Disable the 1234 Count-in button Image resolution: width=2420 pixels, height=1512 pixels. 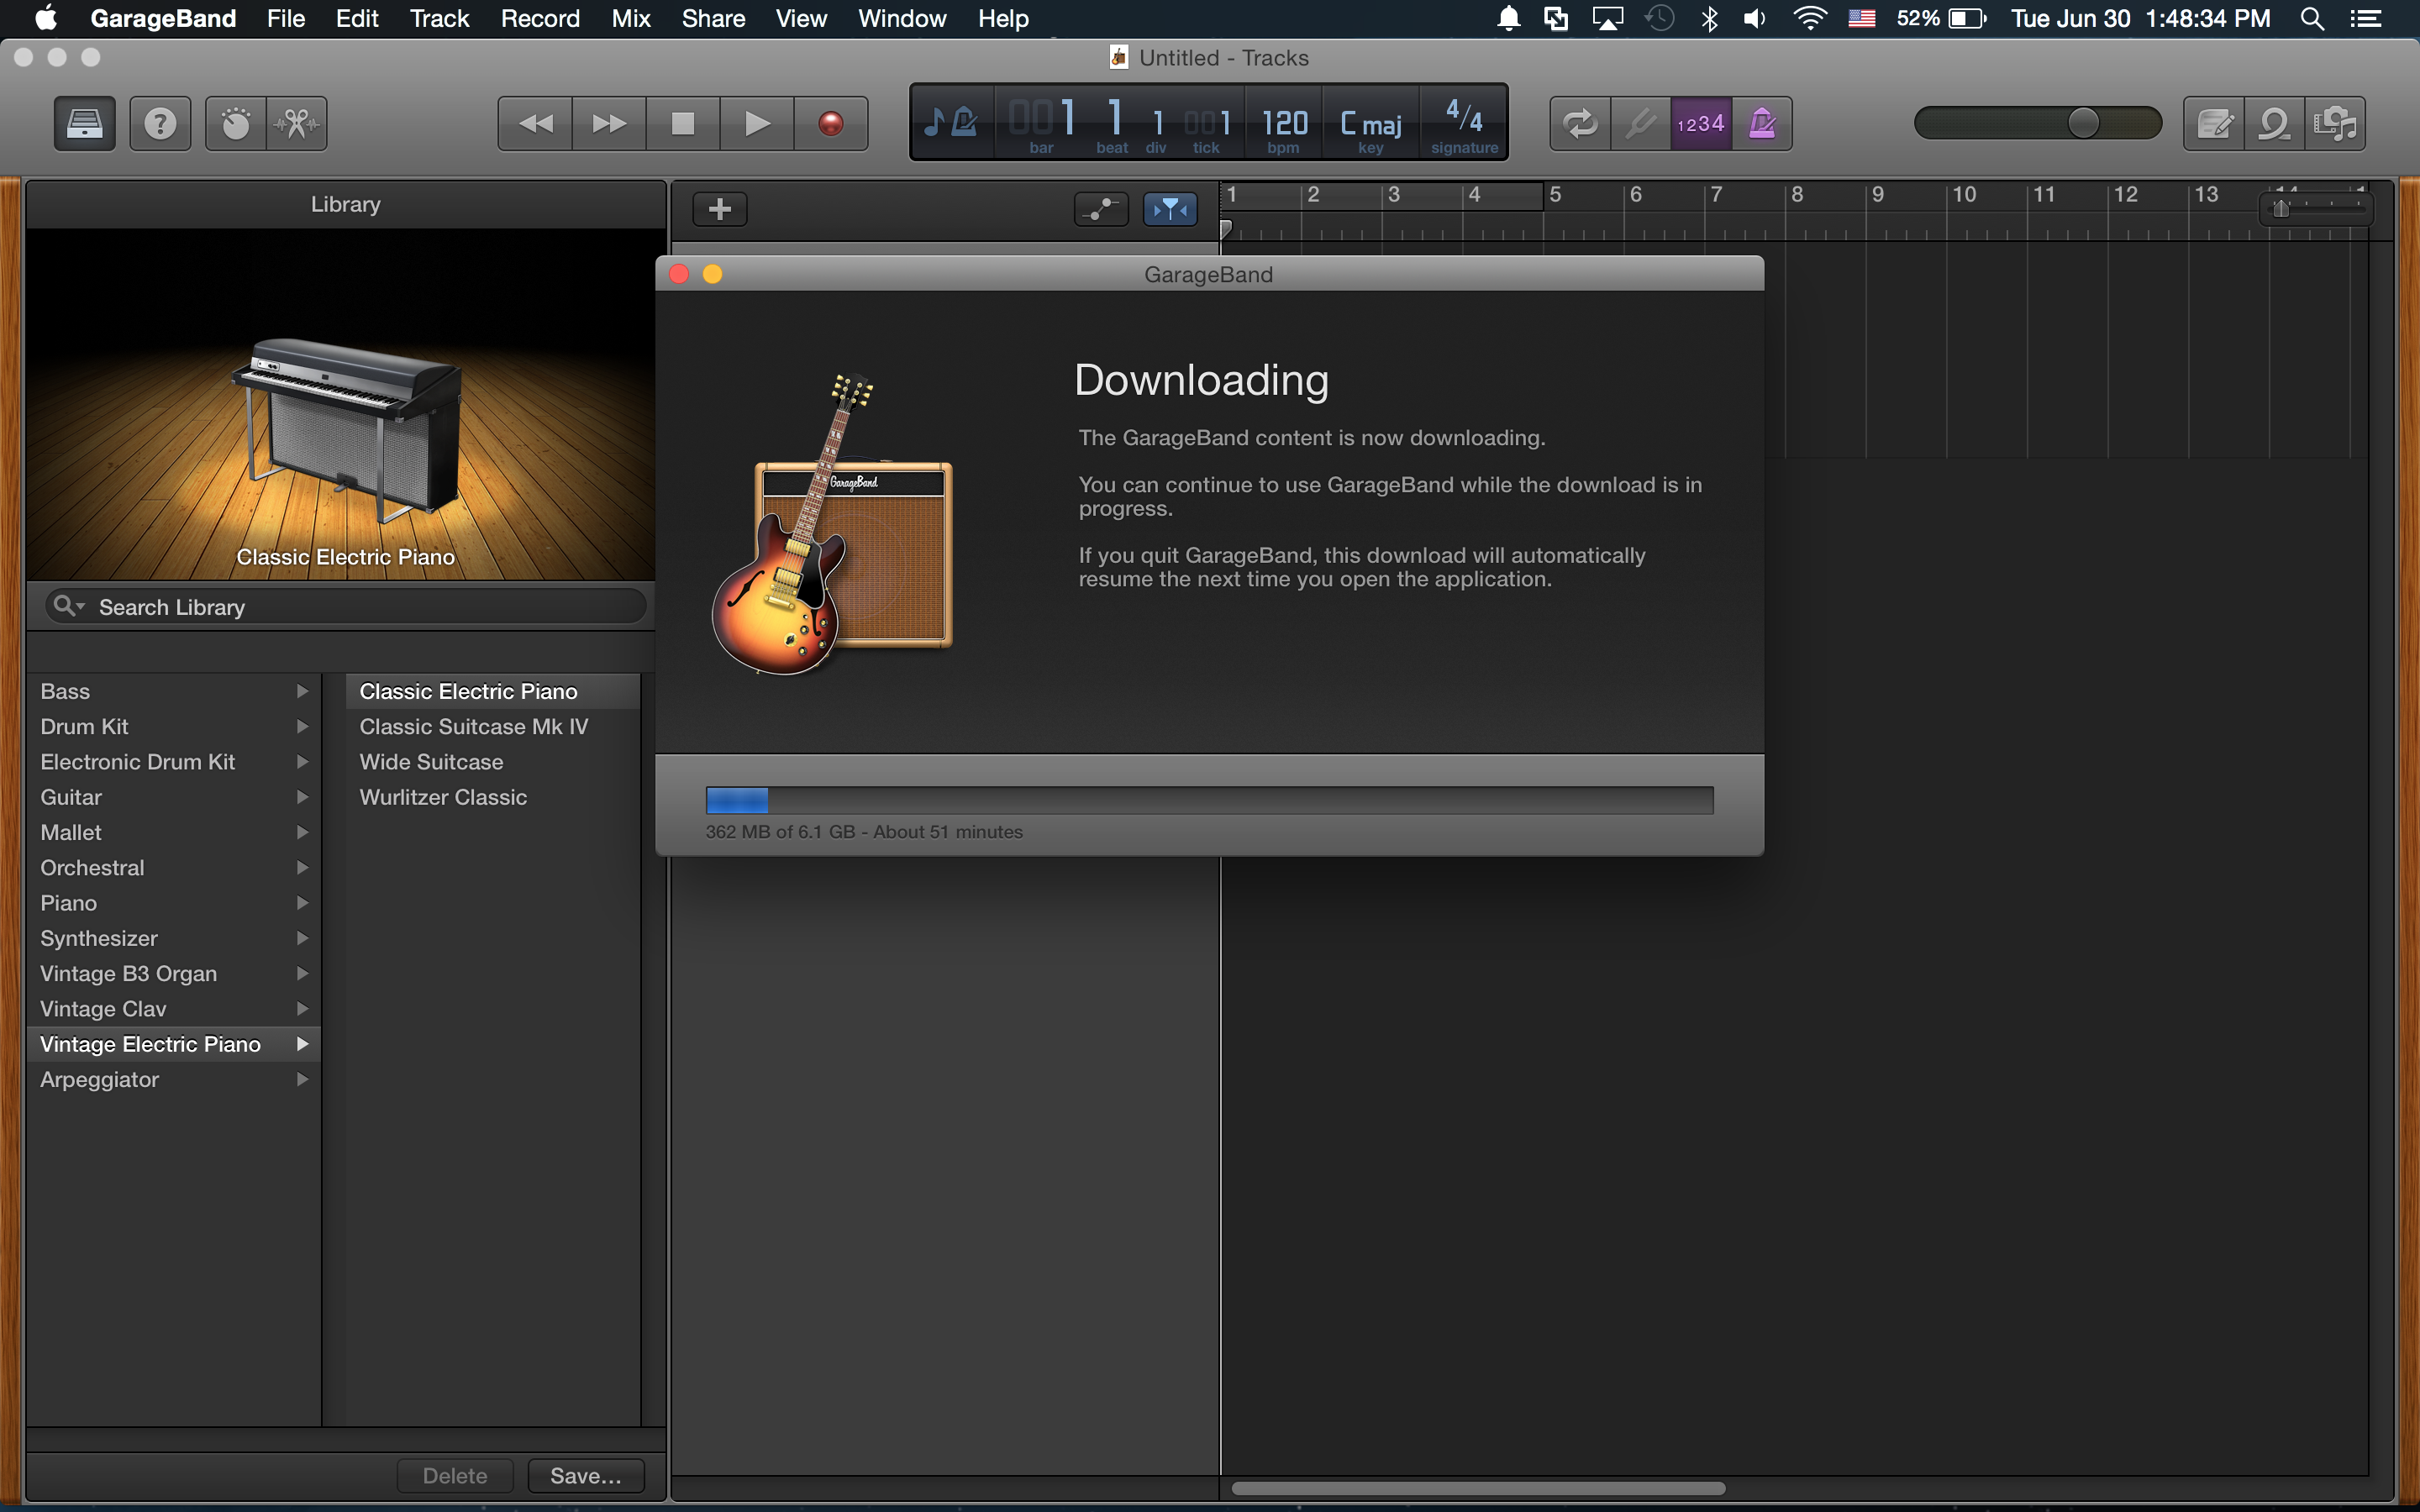[1701, 124]
